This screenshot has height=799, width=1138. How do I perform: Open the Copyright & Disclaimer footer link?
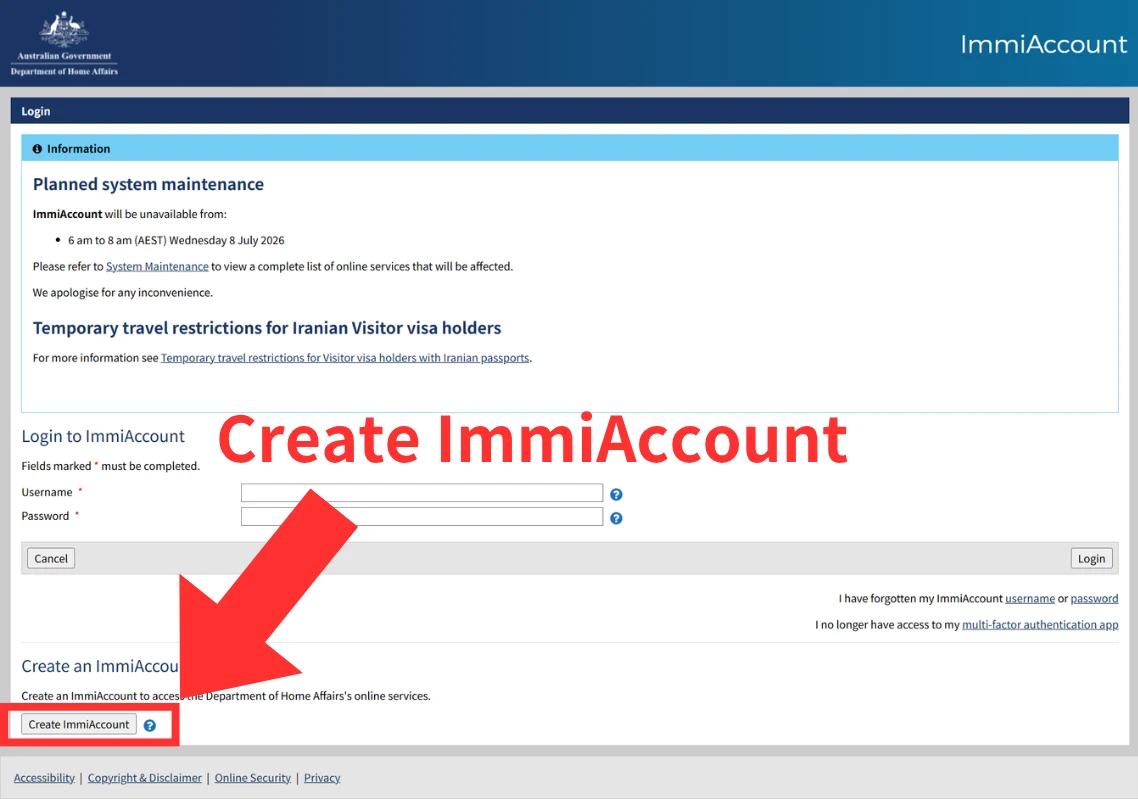144,778
